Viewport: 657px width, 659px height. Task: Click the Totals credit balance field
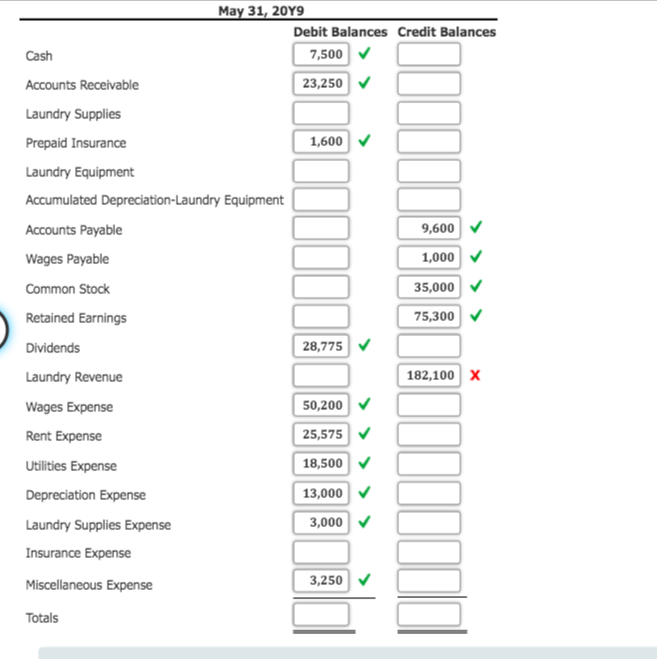[x=429, y=614]
